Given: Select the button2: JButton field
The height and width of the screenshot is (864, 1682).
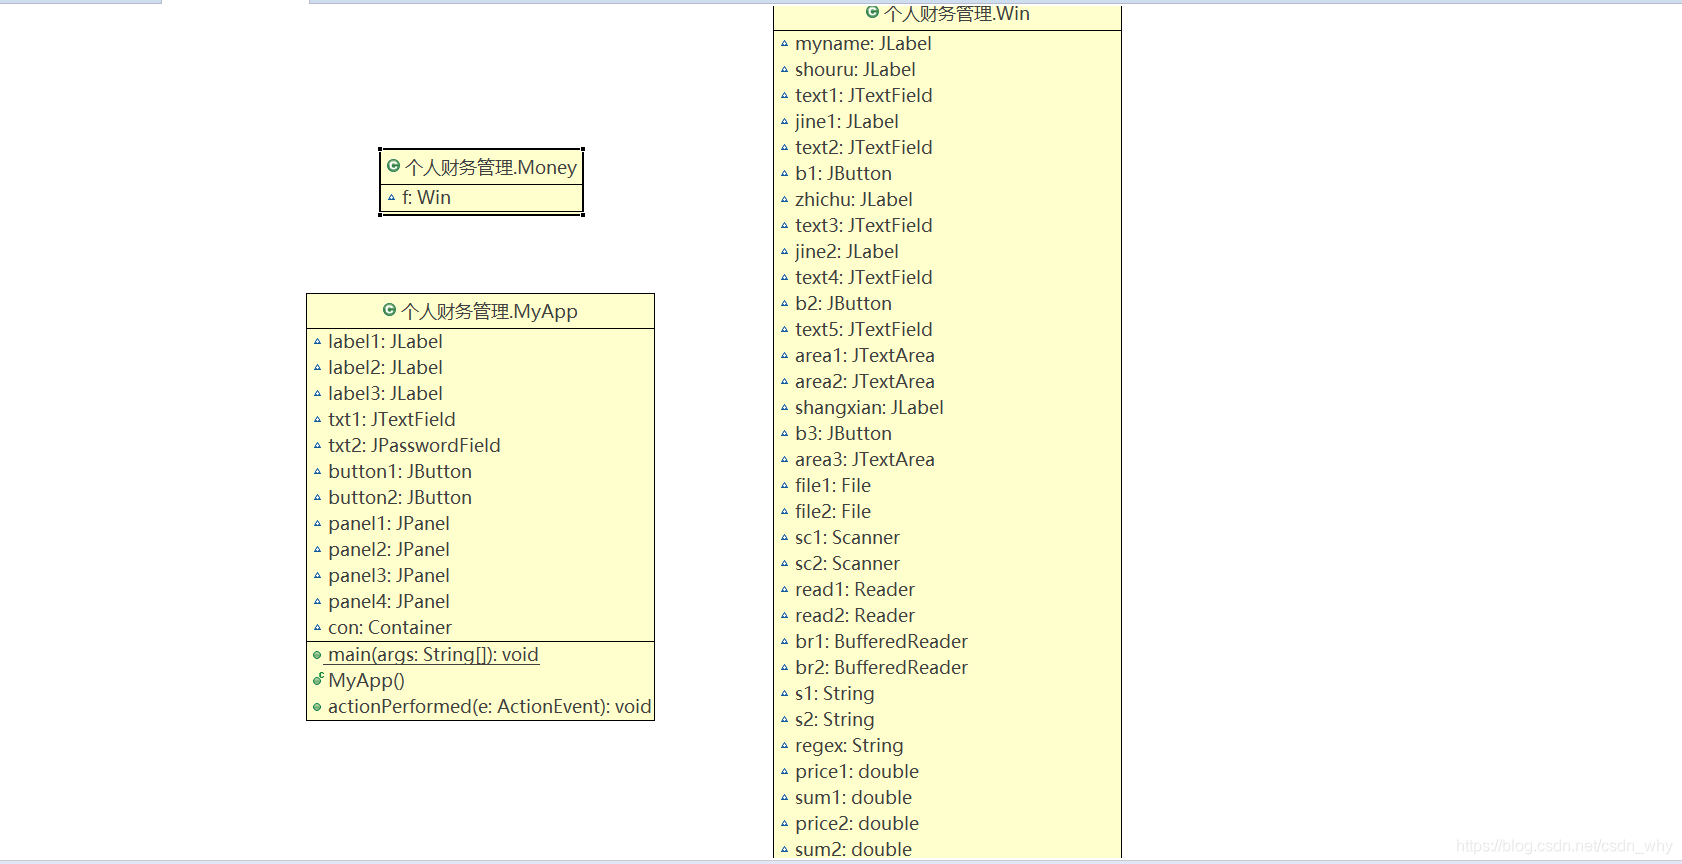Looking at the screenshot, I should point(400,497).
